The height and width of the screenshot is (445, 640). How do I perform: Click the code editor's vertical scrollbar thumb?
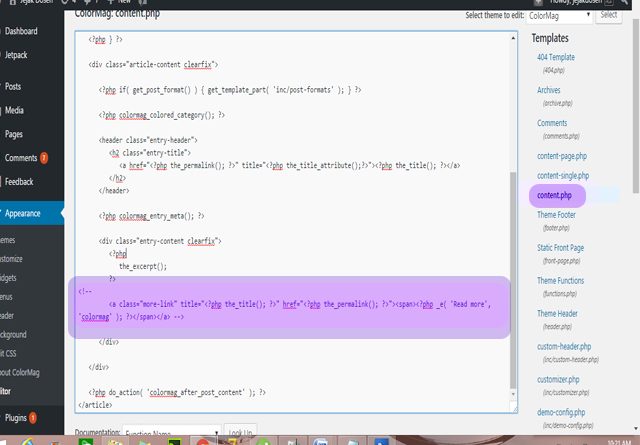pos(513,280)
